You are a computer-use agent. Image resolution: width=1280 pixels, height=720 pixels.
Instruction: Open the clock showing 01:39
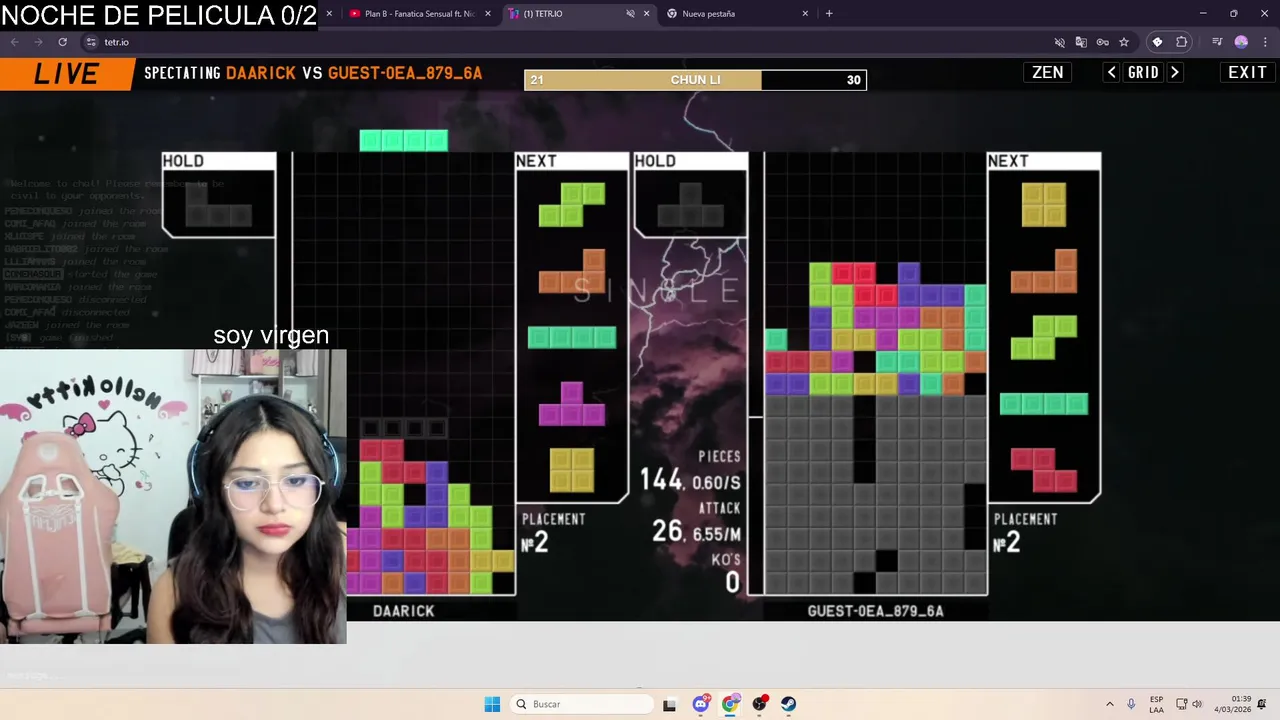click(1232, 704)
